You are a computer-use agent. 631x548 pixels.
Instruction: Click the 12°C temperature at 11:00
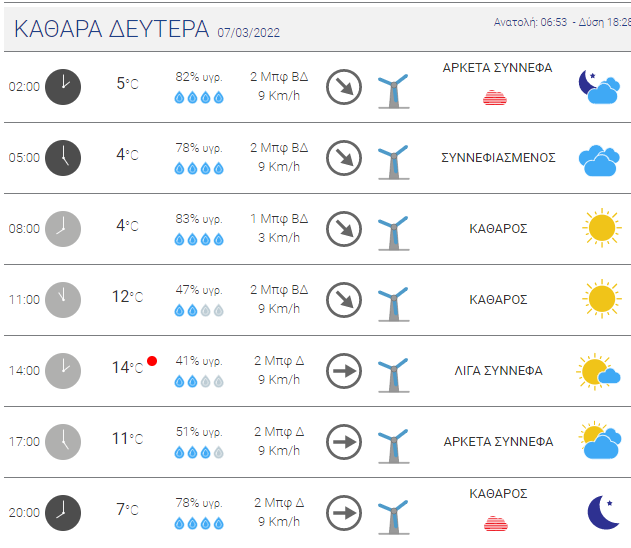point(128,297)
